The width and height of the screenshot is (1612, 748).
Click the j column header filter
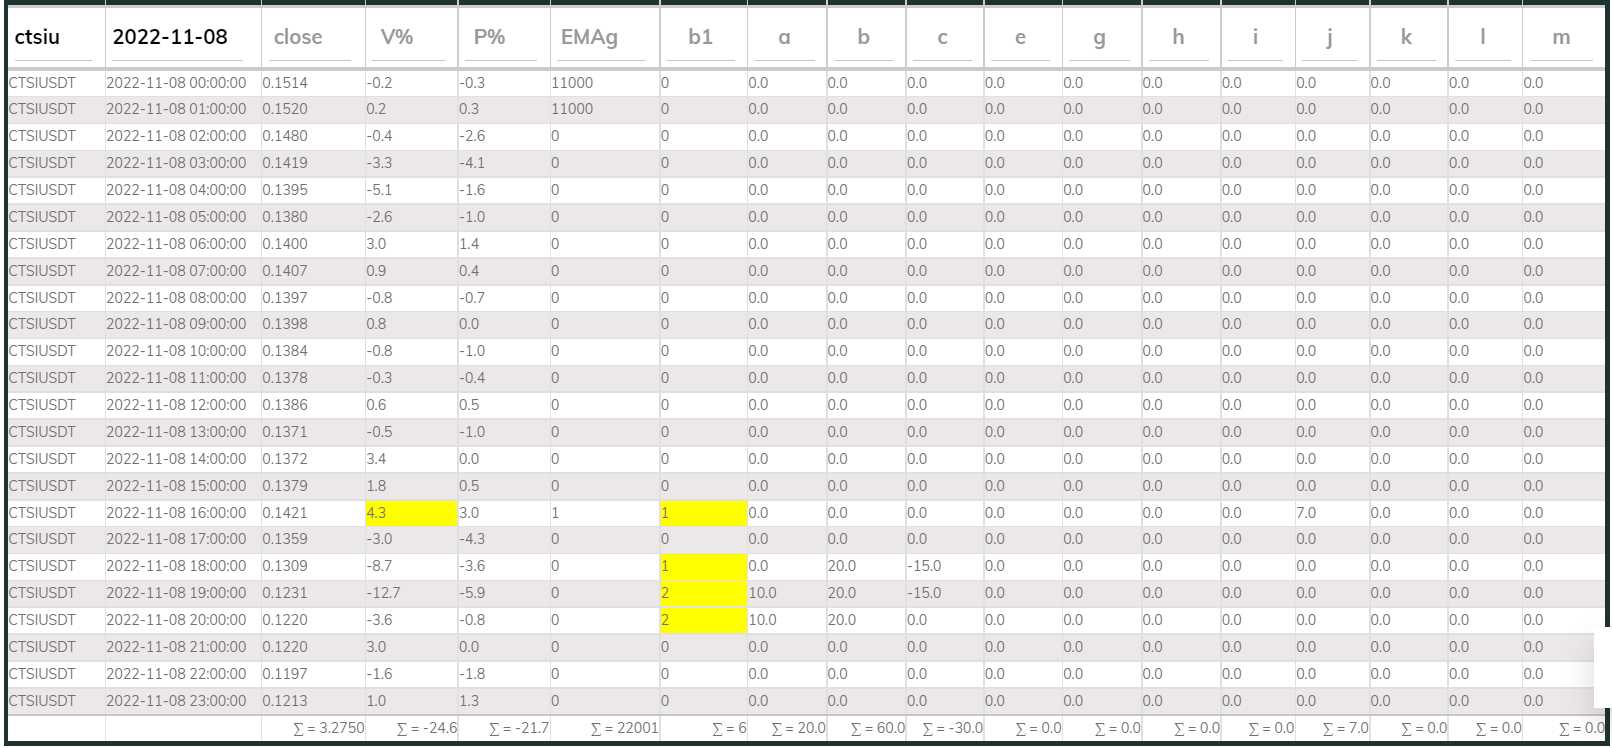(x=1331, y=38)
